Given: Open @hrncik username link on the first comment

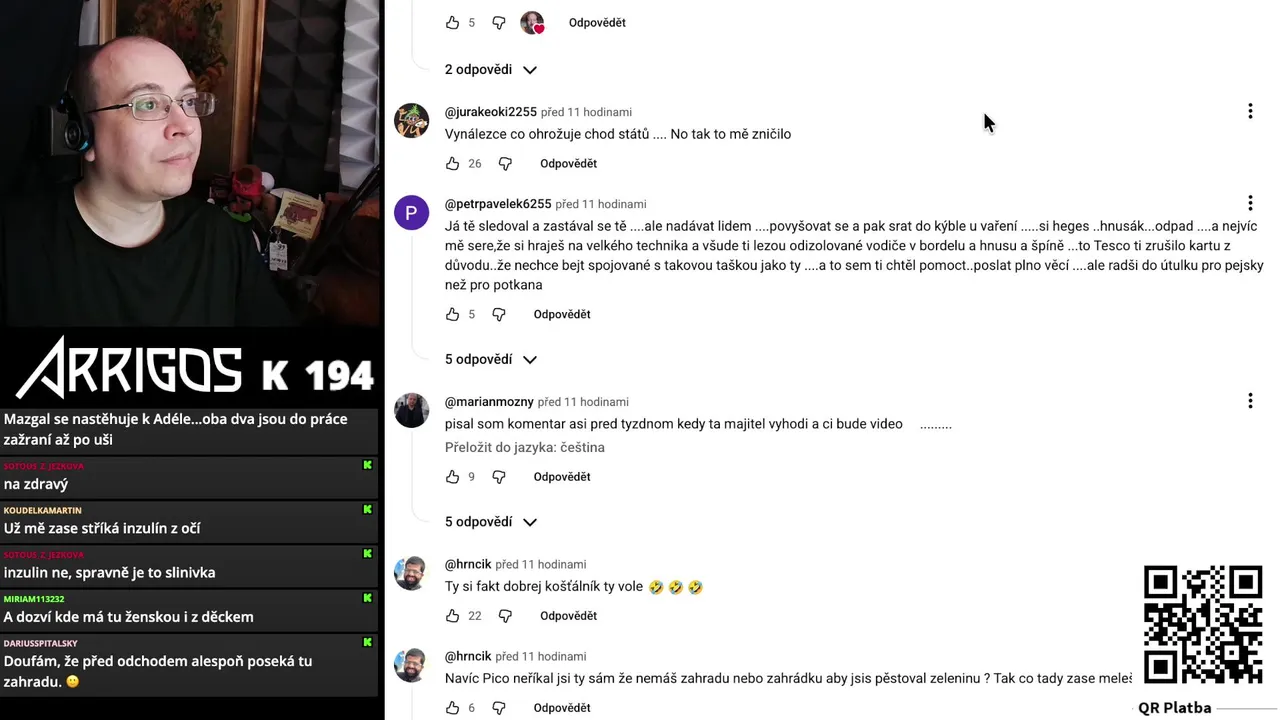Looking at the screenshot, I should coord(468,564).
